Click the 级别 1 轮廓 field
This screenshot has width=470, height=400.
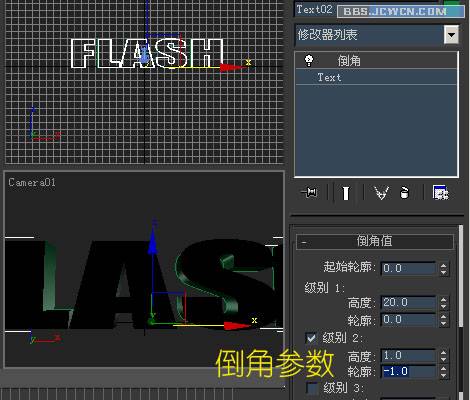408,320
